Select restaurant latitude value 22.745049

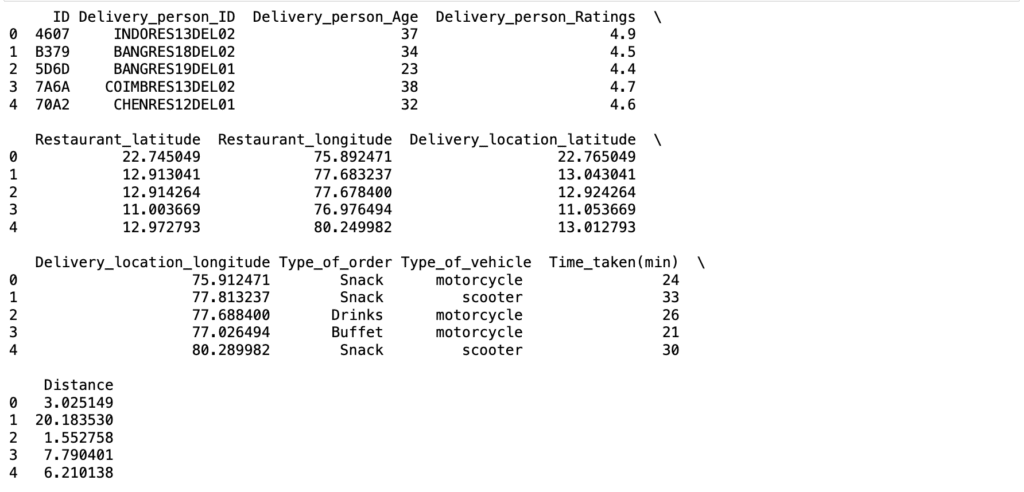point(161,157)
